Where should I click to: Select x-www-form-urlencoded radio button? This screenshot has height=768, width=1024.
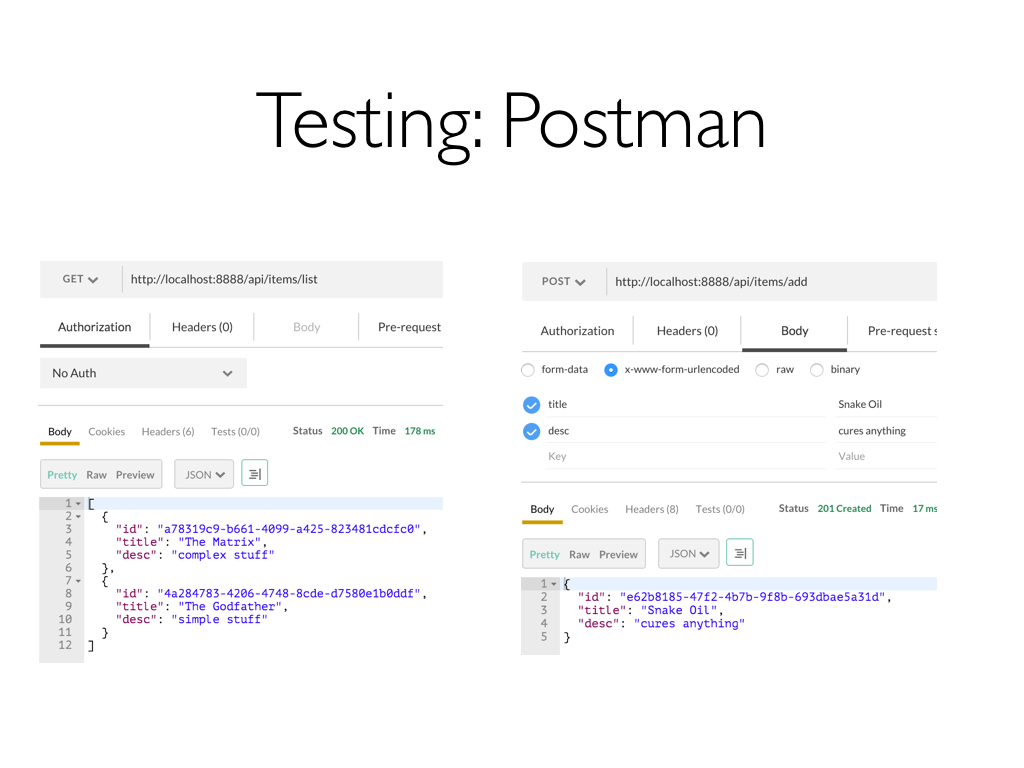tap(611, 370)
